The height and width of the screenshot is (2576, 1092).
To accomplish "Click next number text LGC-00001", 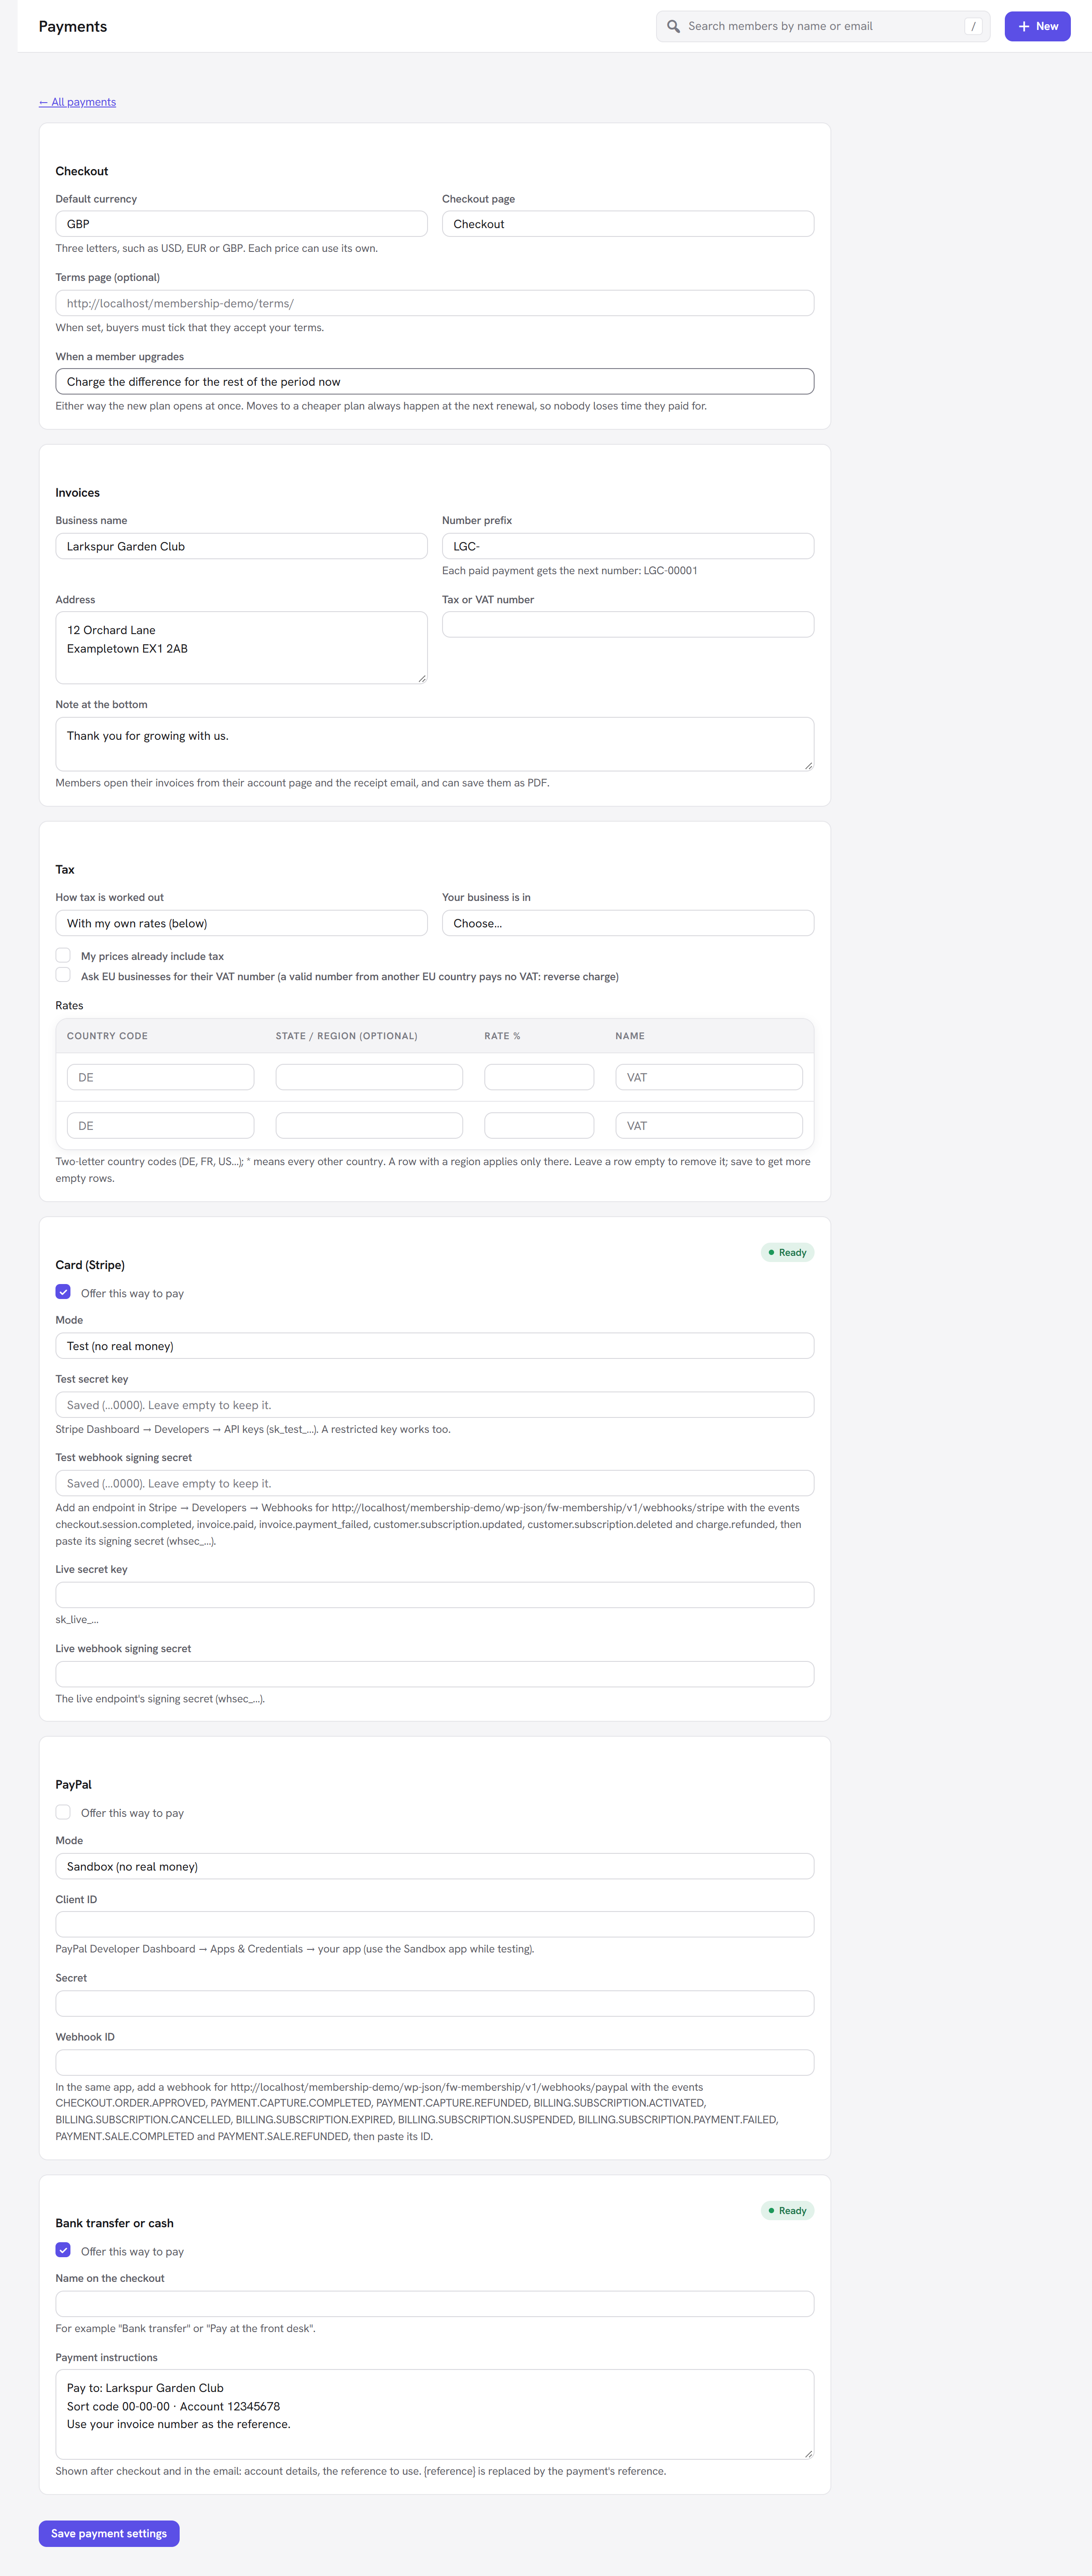I will 670,571.
